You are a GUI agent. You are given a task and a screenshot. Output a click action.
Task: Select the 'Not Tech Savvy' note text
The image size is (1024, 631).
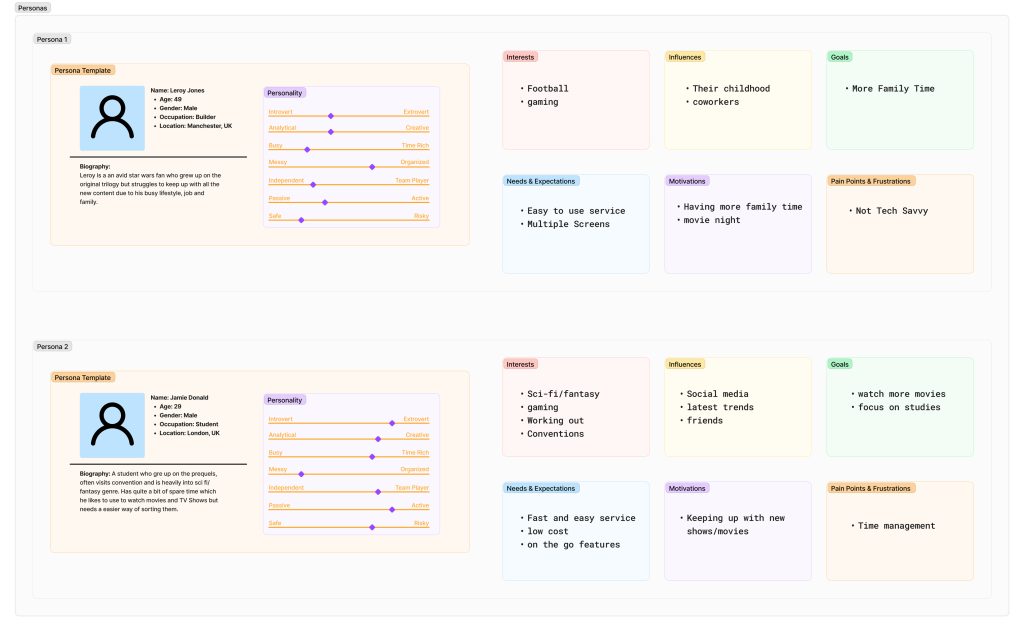coord(892,211)
